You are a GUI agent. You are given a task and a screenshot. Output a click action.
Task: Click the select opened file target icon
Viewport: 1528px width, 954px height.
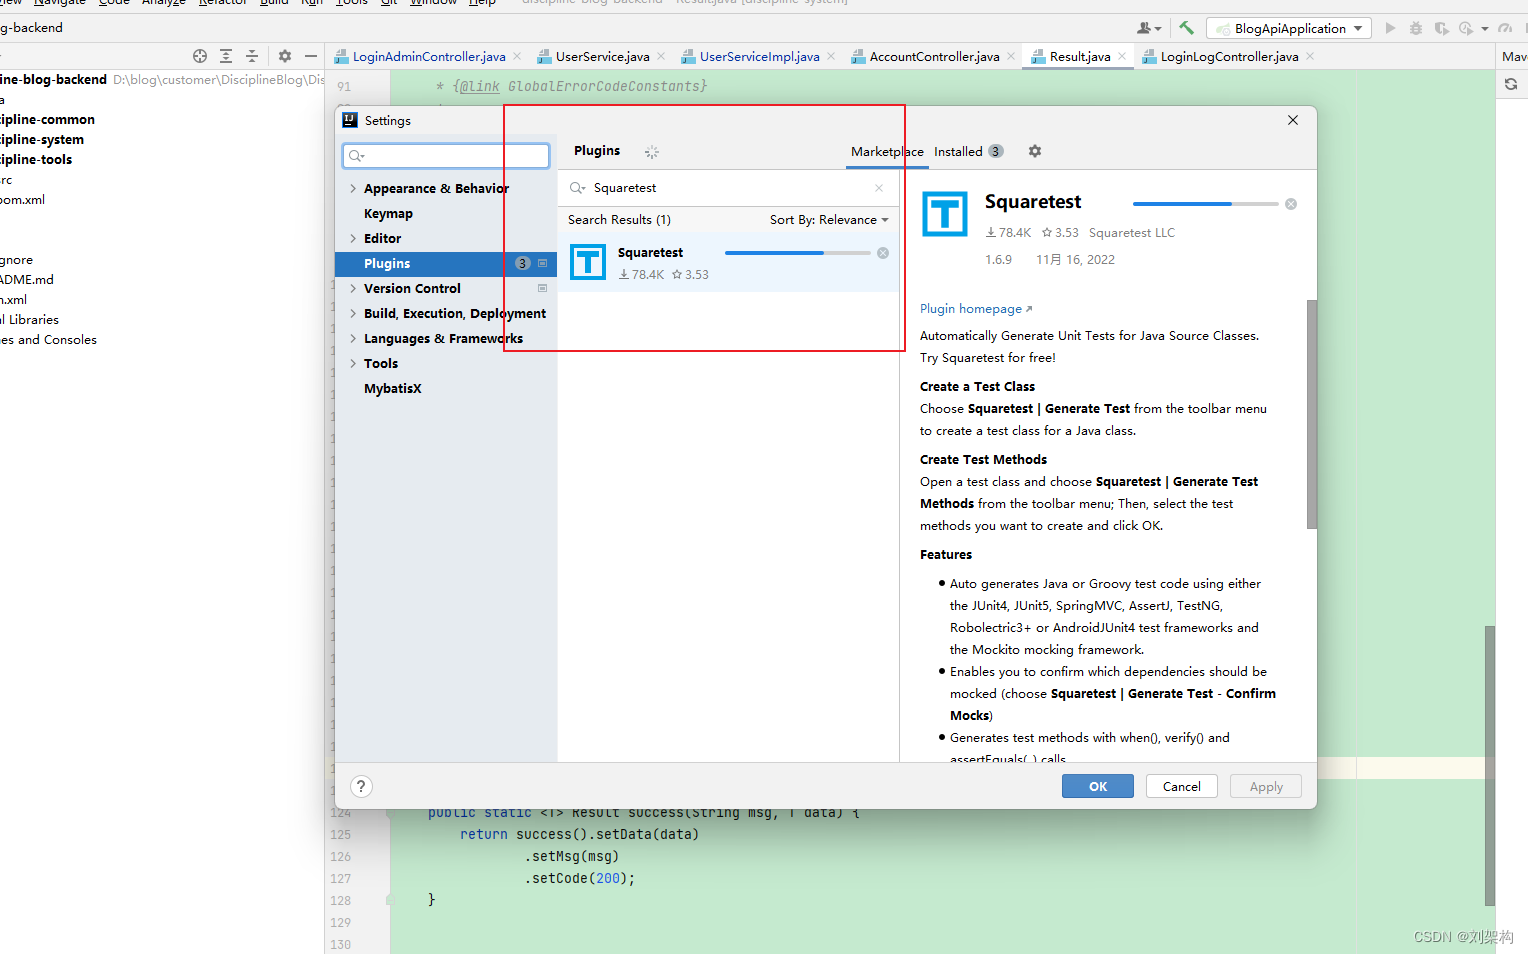(x=200, y=56)
